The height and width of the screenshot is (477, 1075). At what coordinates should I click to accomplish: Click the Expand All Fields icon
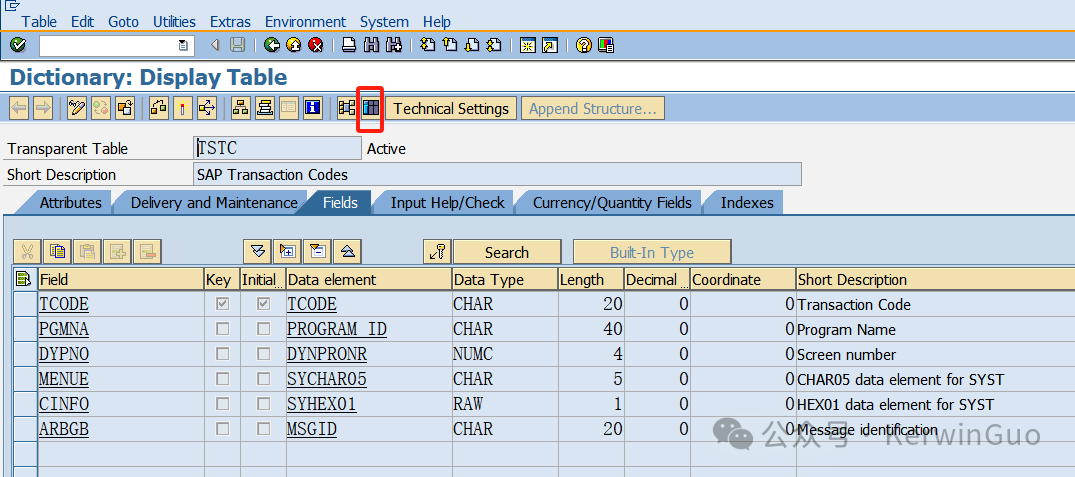(x=258, y=252)
